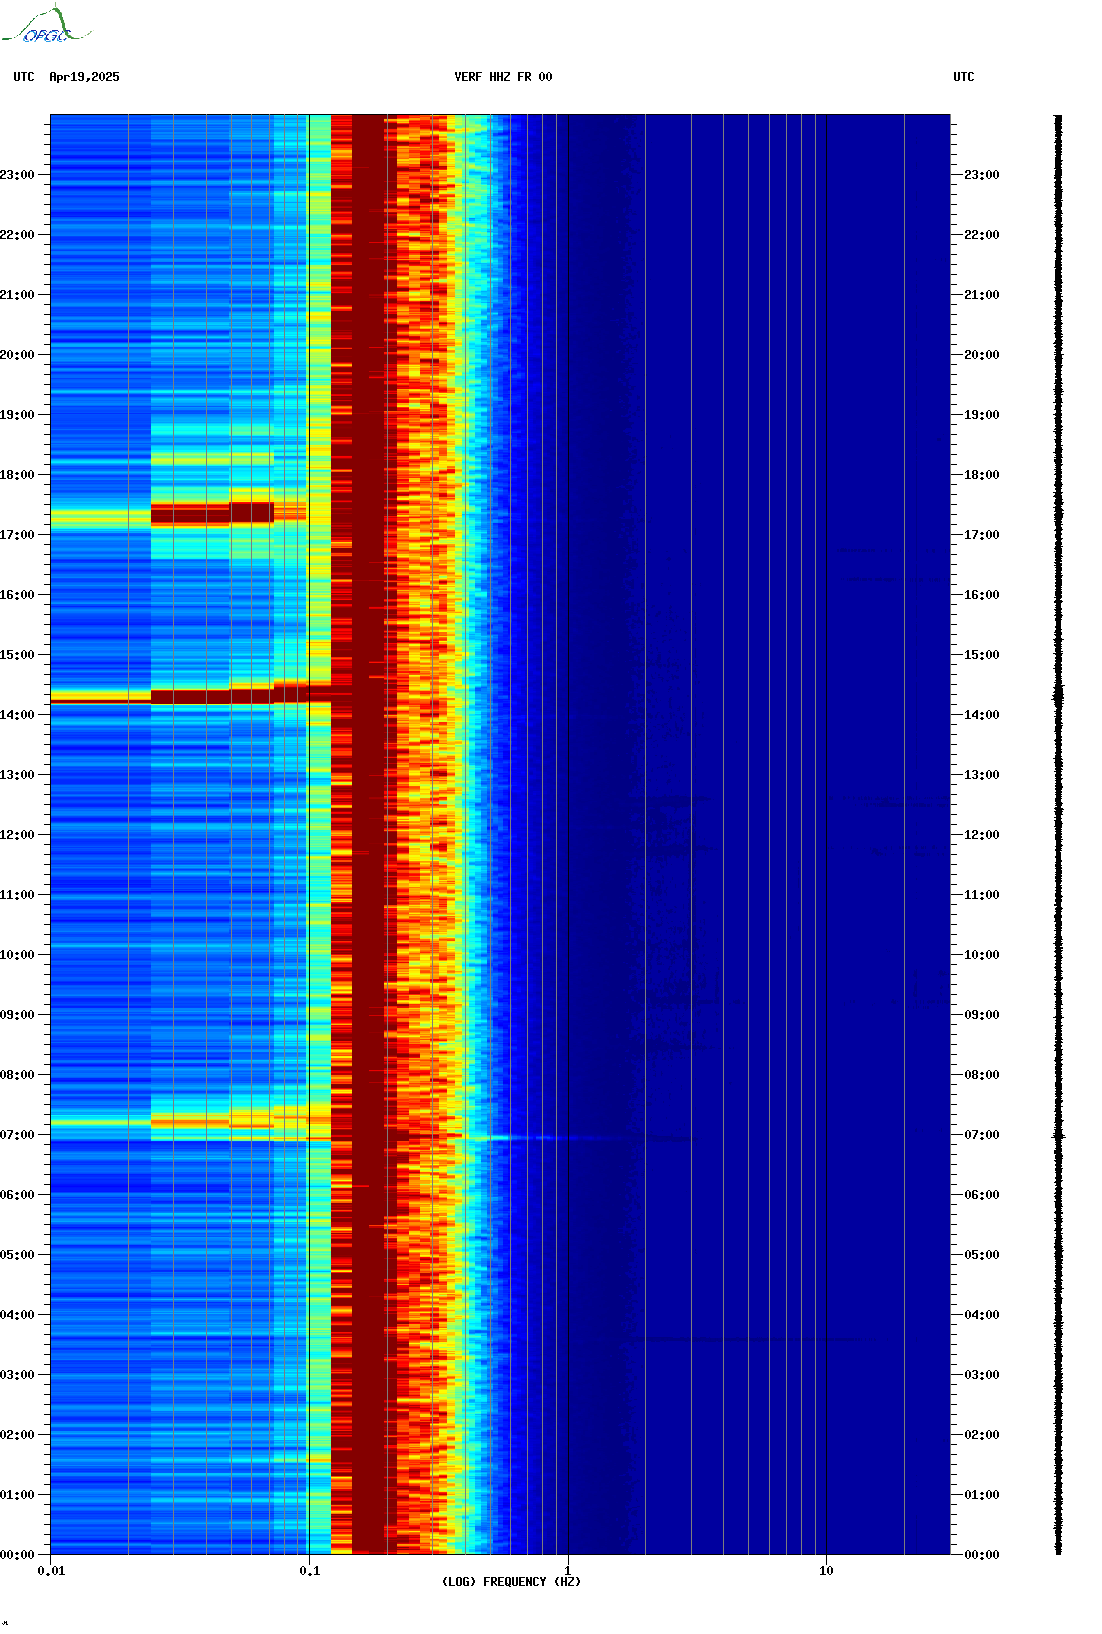Click the UTC label above the right axis
Image resolution: width=1102 pixels, height=1634 pixels.
click(964, 77)
